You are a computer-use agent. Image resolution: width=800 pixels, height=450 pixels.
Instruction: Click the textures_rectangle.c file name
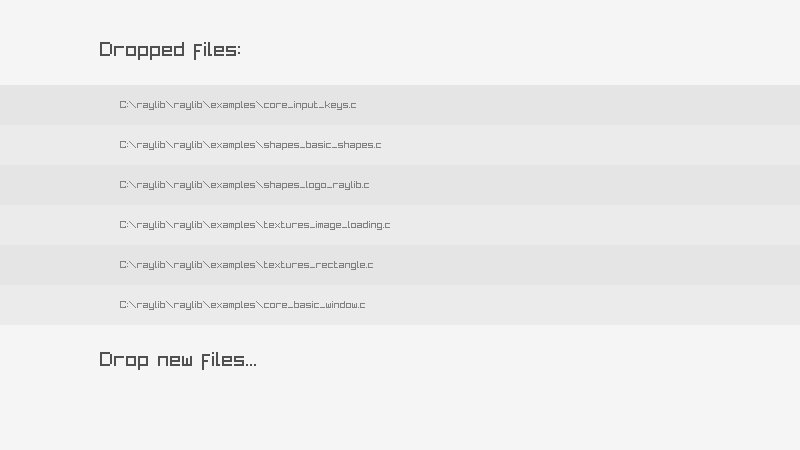[x=318, y=265]
